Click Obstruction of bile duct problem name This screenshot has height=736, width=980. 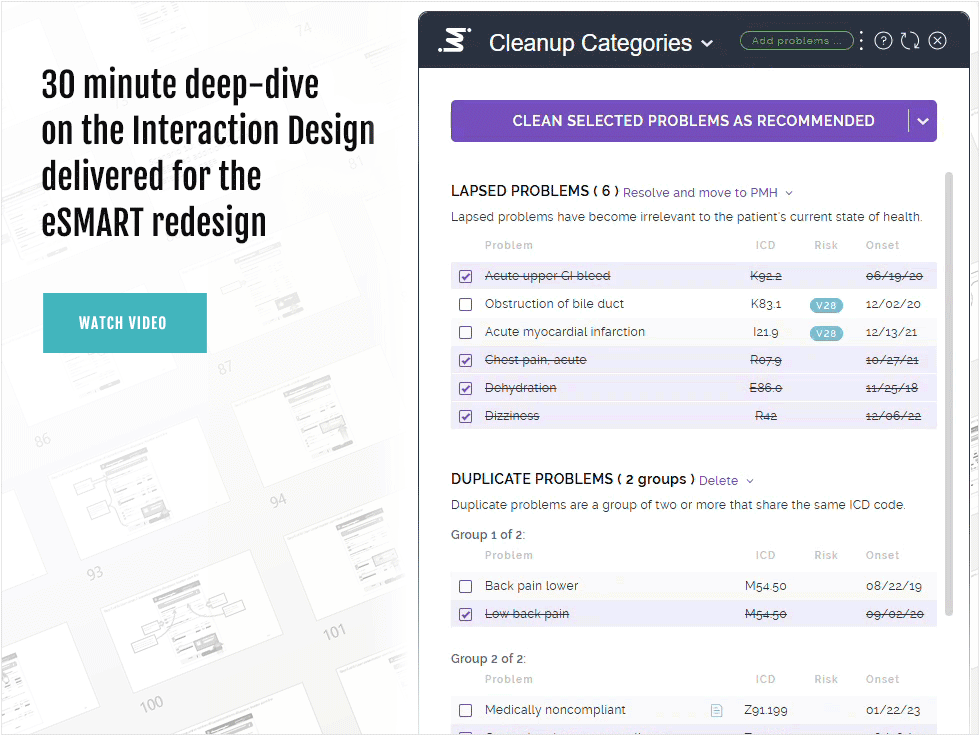tap(554, 304)
